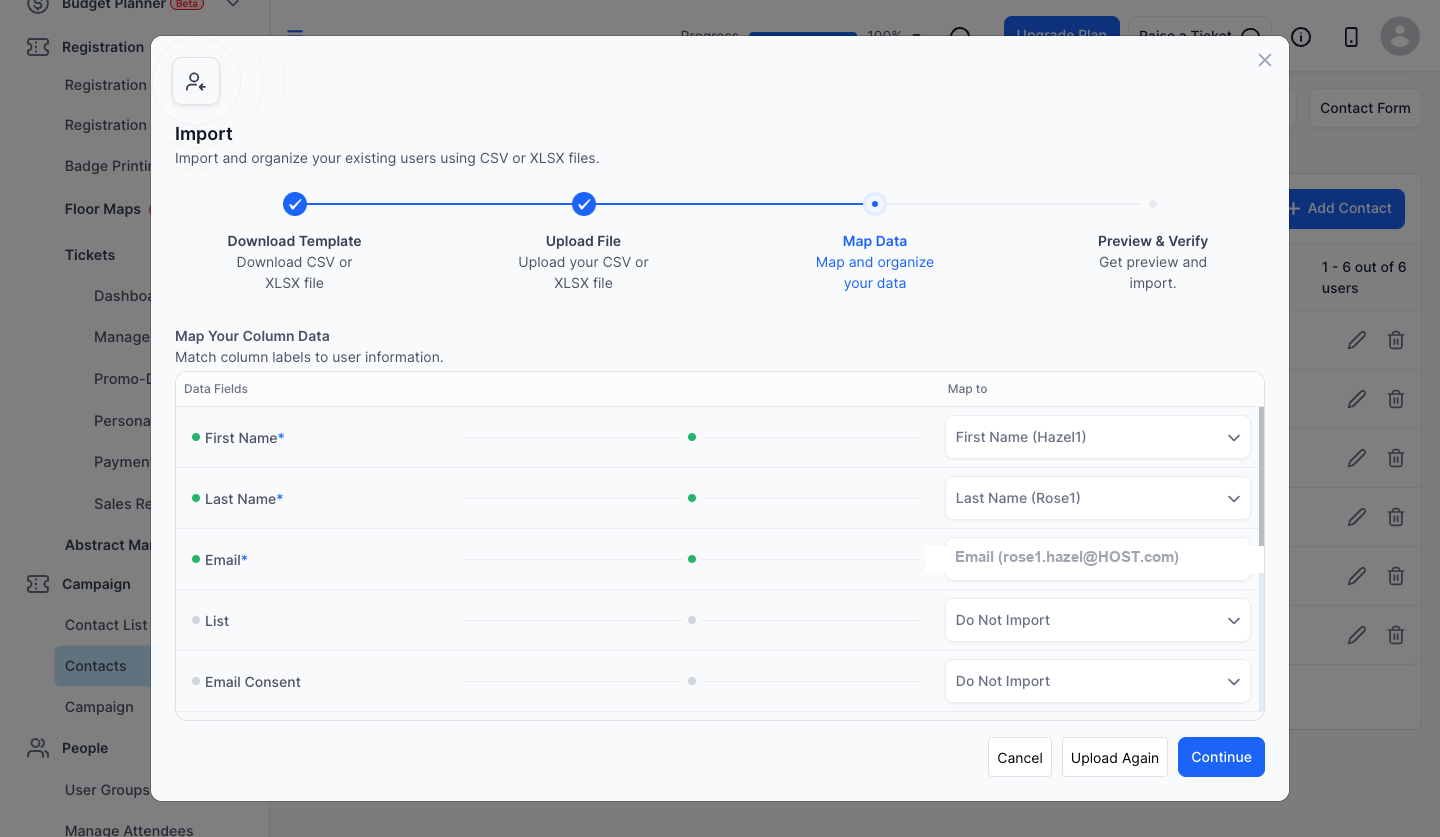Open Contact List in sidebar
The image size is (1440, 837).
point(106,625)
